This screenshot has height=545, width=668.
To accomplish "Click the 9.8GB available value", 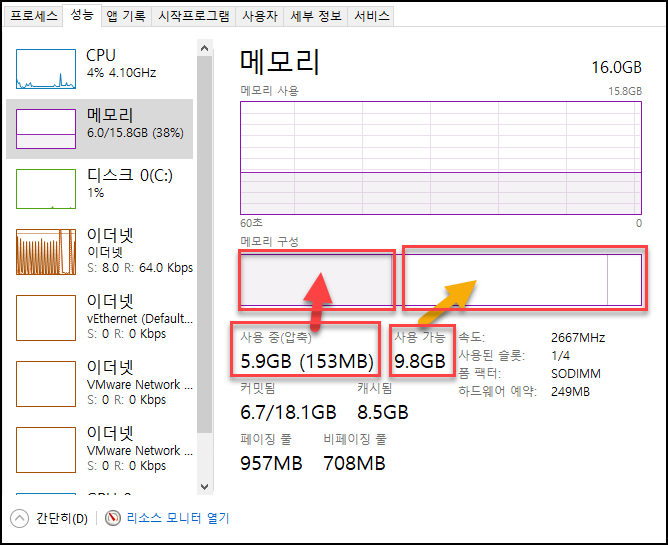I will point(420,361).
